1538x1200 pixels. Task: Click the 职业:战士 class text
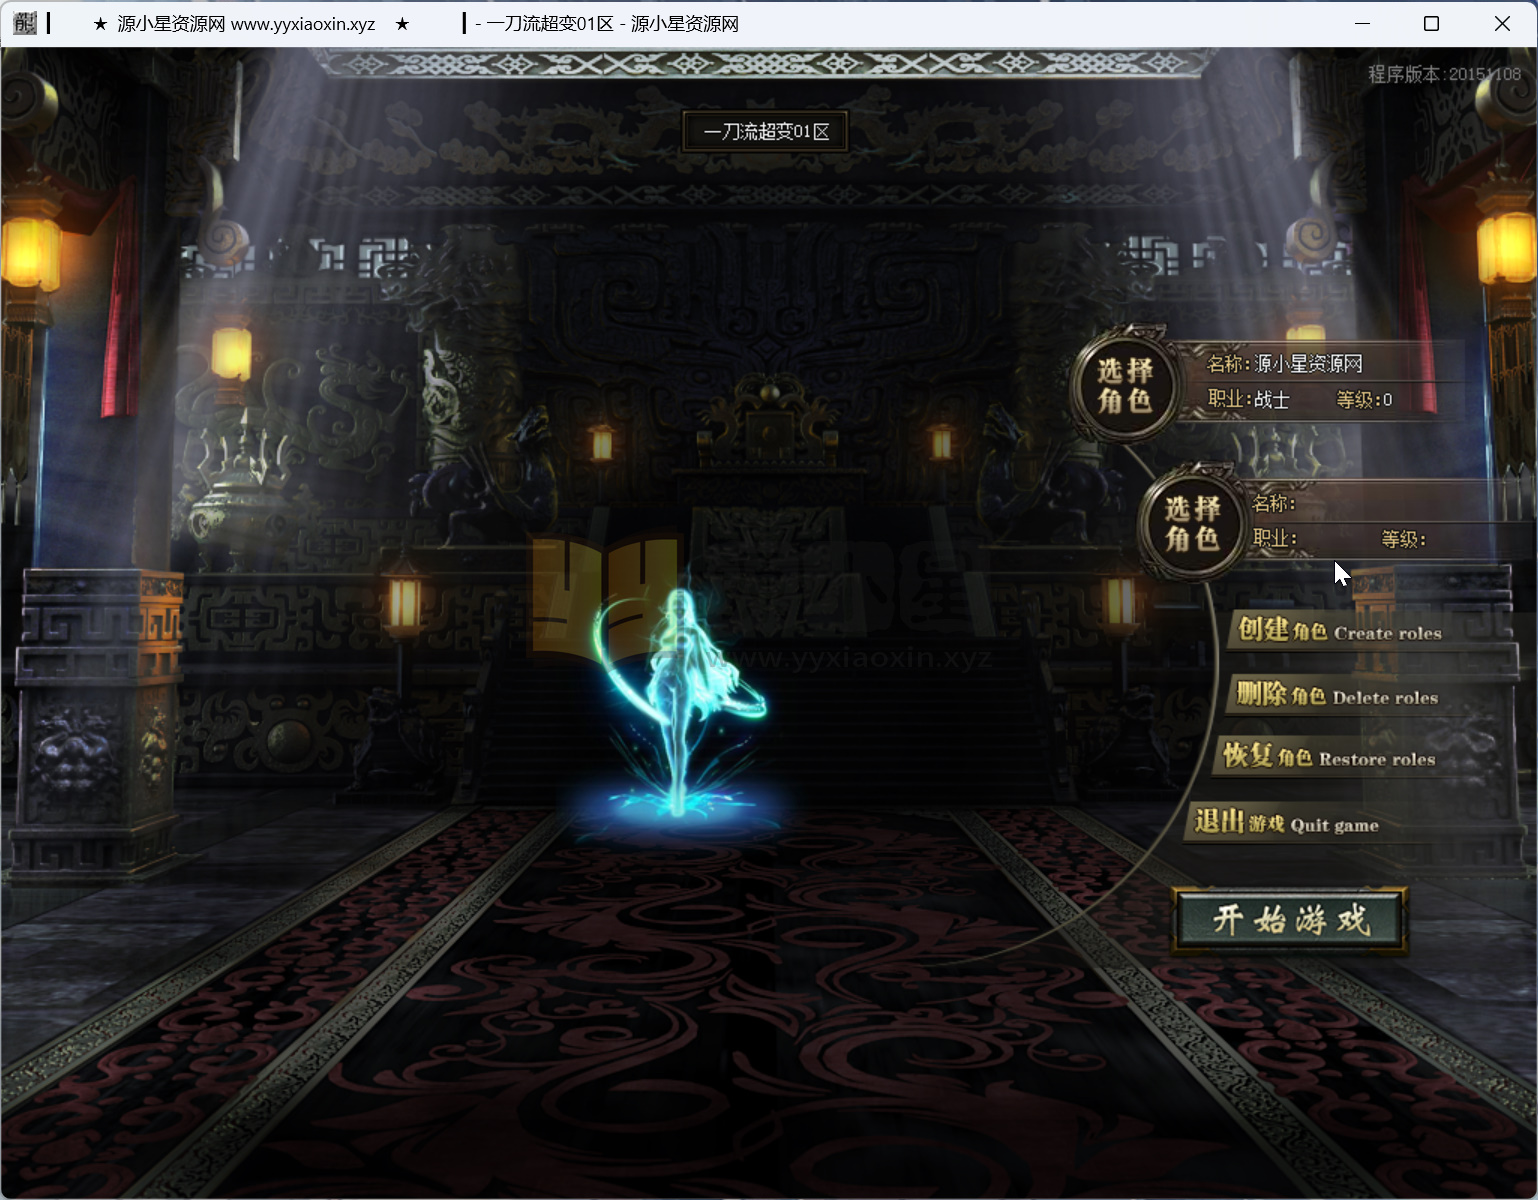click(1248, 400)
